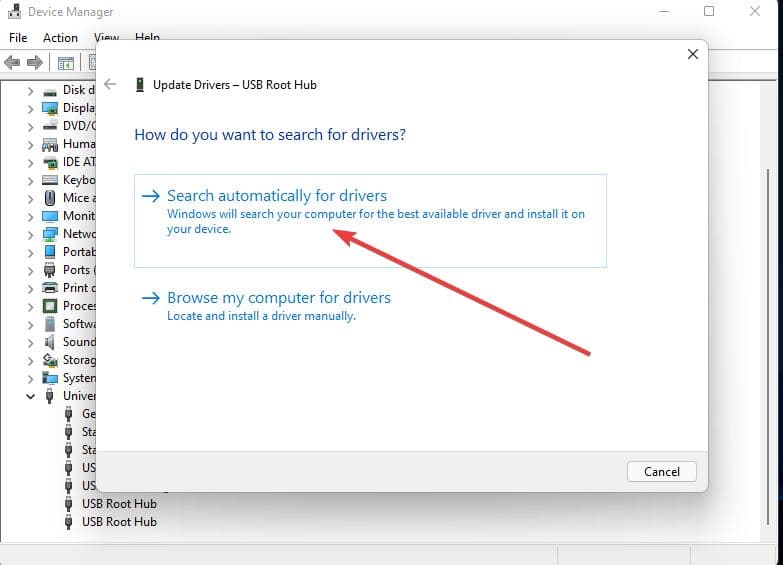Select the Keyboards category icon

(x=50, y=180)
